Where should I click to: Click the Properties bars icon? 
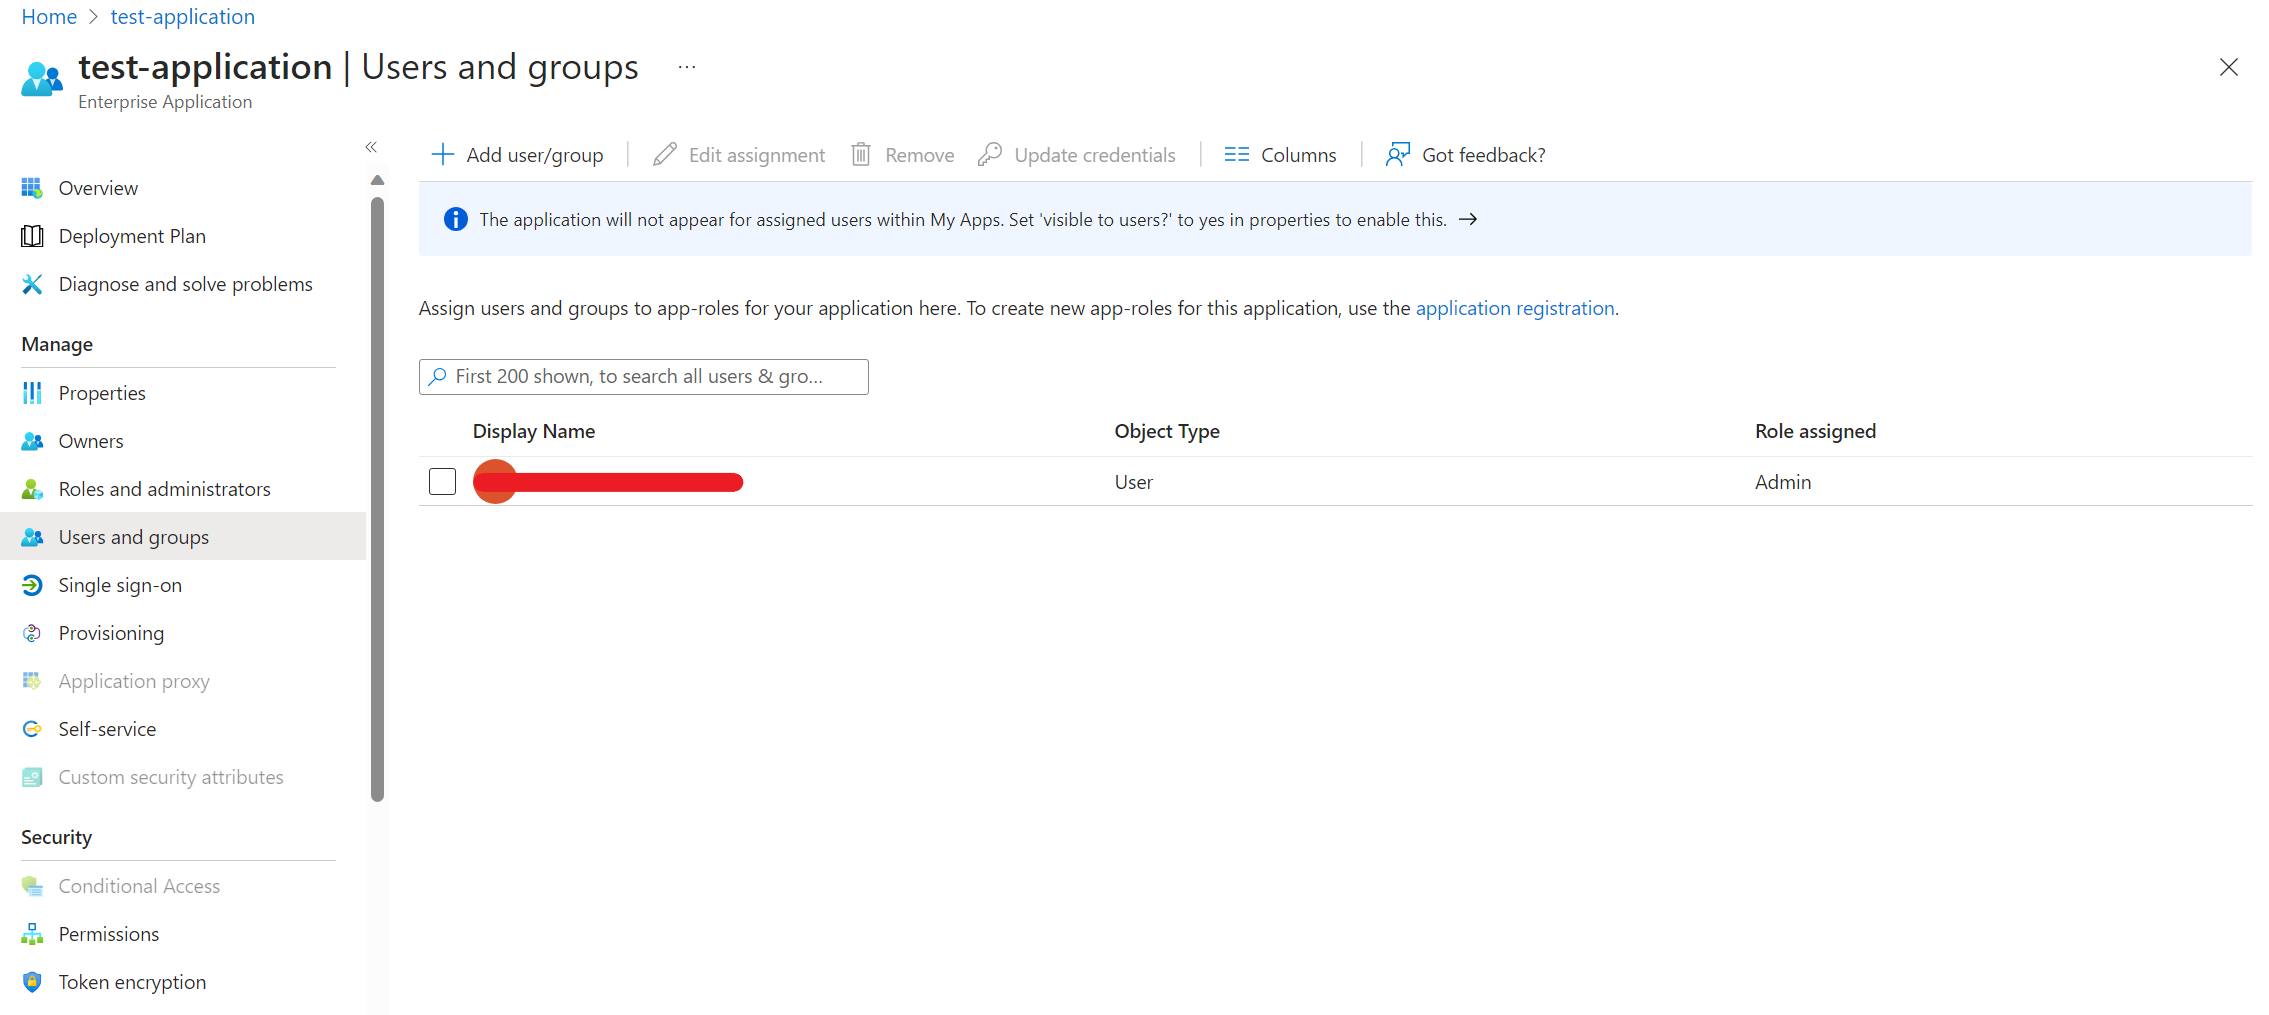(32, 393)
